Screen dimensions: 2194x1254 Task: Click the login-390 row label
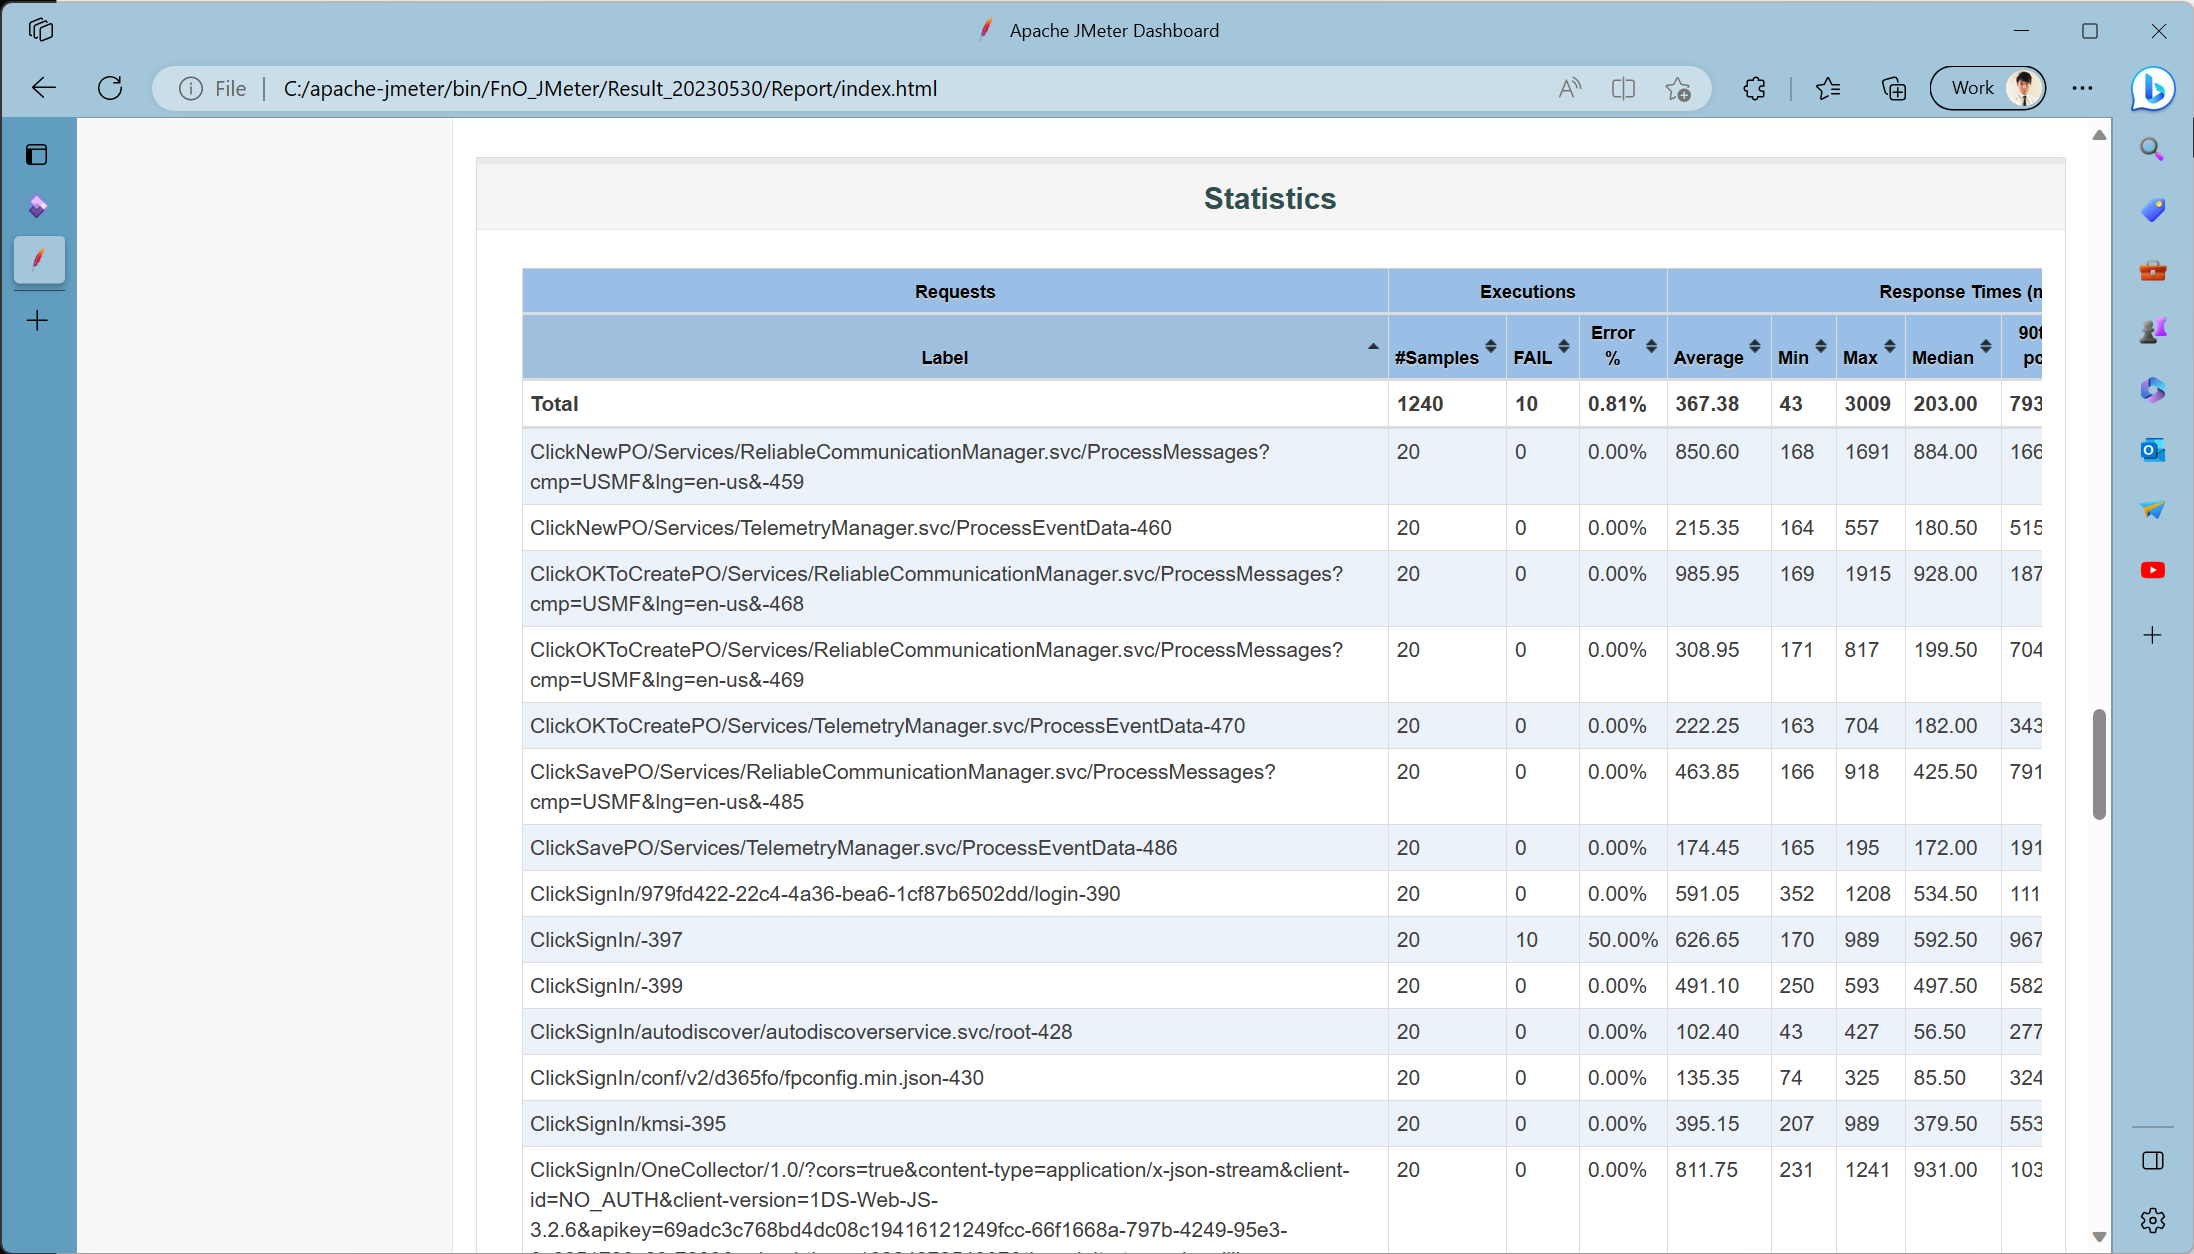pos(825,894)
